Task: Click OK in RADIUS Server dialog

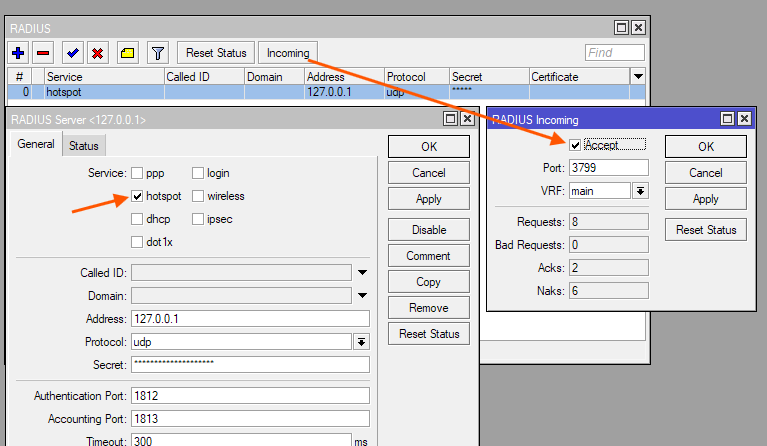Action: click(429, 147)
